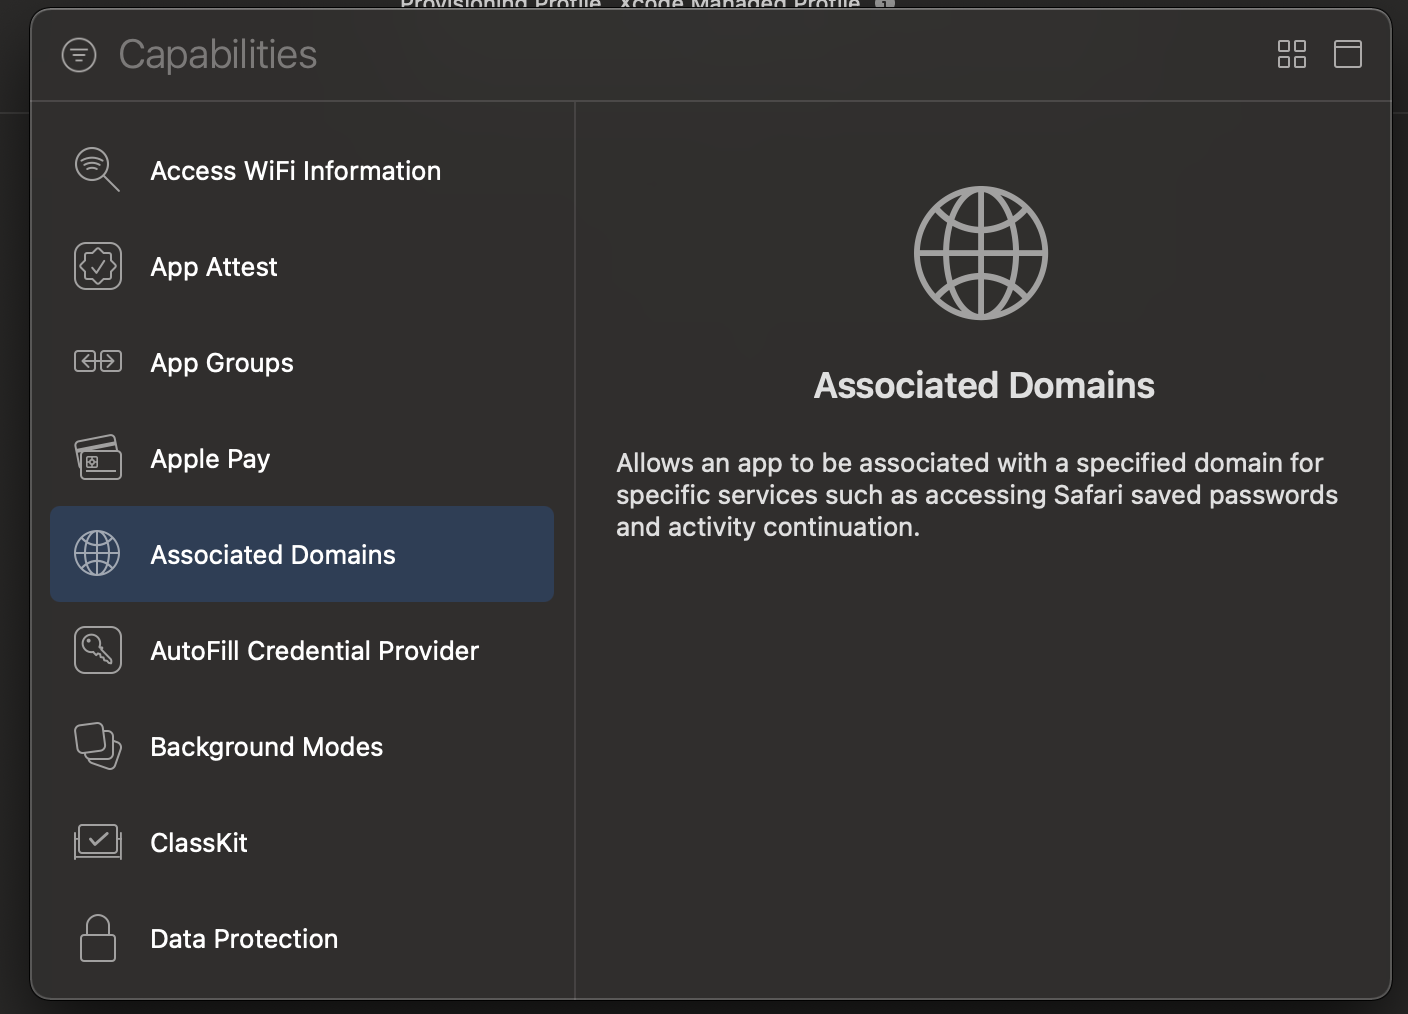Click the App Groups linked-boxes icon
The width and height of the screenshot is (1408, 1014).
[98, 362]
